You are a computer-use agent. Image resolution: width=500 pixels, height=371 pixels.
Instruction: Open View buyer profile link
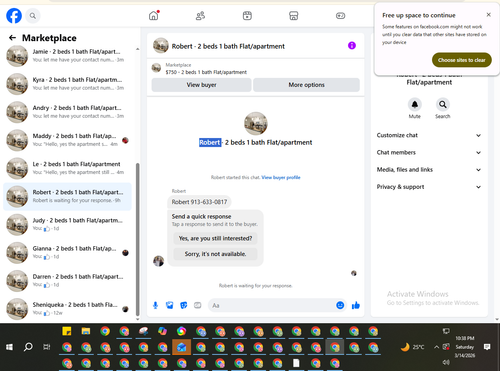click(281, 177)
